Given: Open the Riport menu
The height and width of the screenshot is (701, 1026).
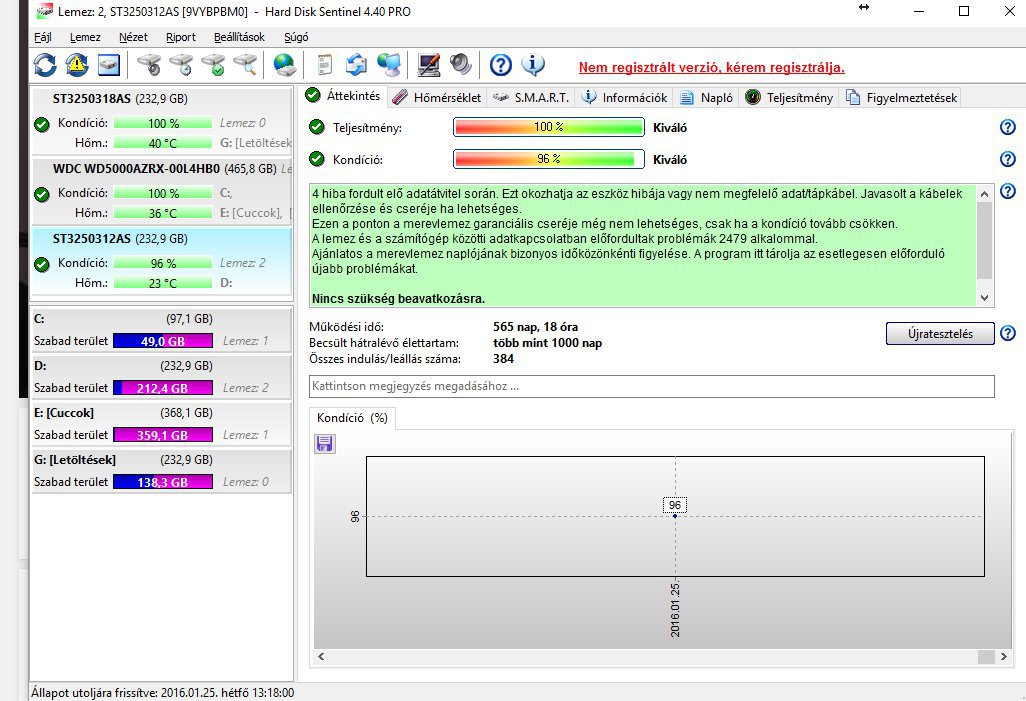Looking at the screenshot, I should click(x=181, y=37).
